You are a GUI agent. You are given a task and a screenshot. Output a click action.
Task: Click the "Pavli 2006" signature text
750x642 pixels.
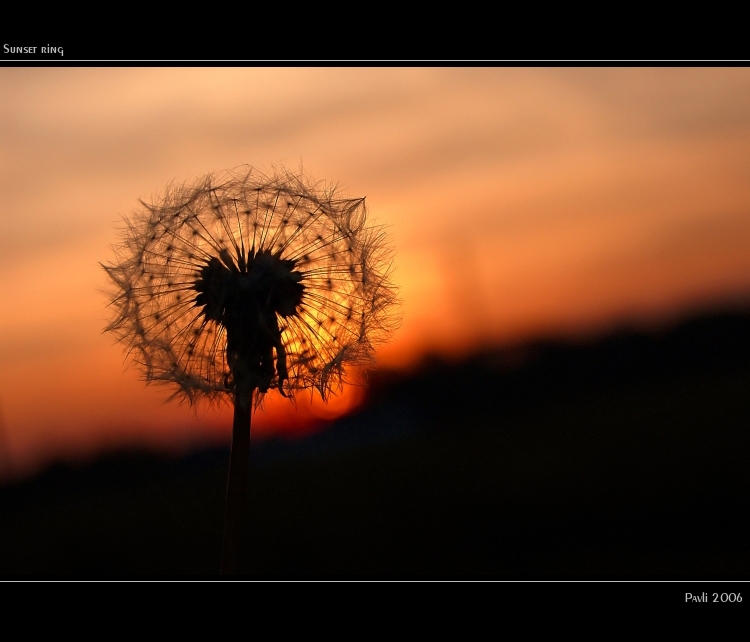713,598
